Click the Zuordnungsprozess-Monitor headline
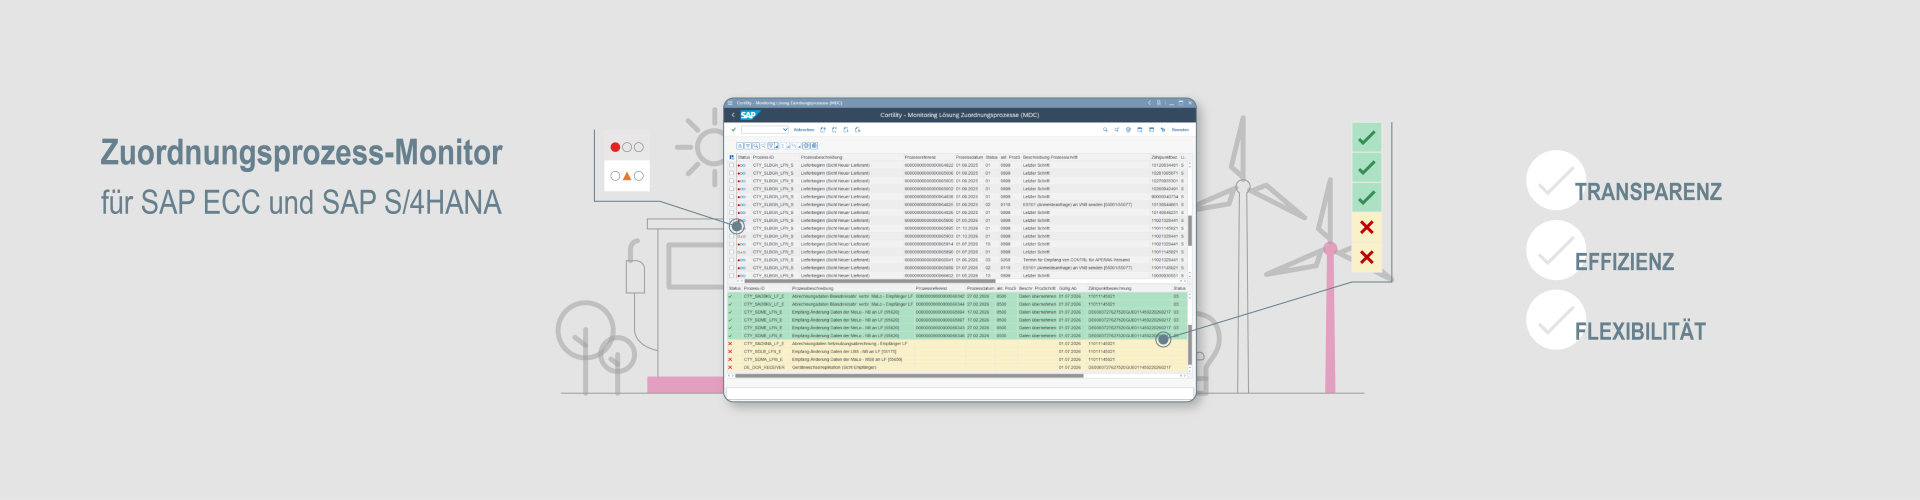Viewport: 1920px width, 500px height. point(301,153)
